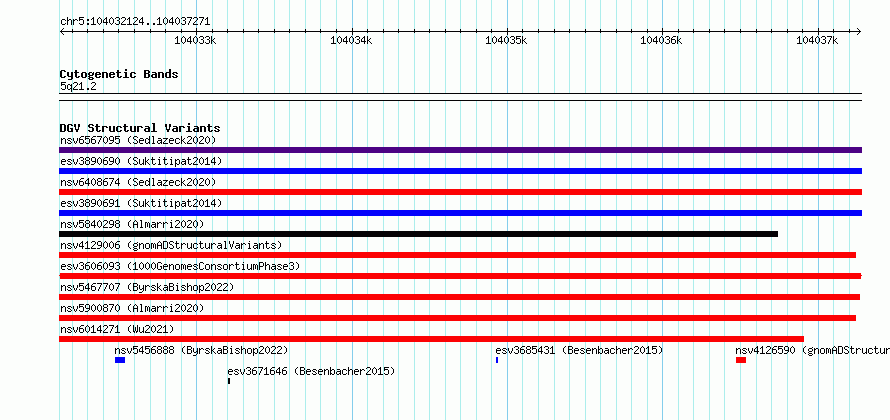This screenshot has height=420, width=890.
Task: Select the nsv5467707 red variant bar
Action: tap(459, 297)
